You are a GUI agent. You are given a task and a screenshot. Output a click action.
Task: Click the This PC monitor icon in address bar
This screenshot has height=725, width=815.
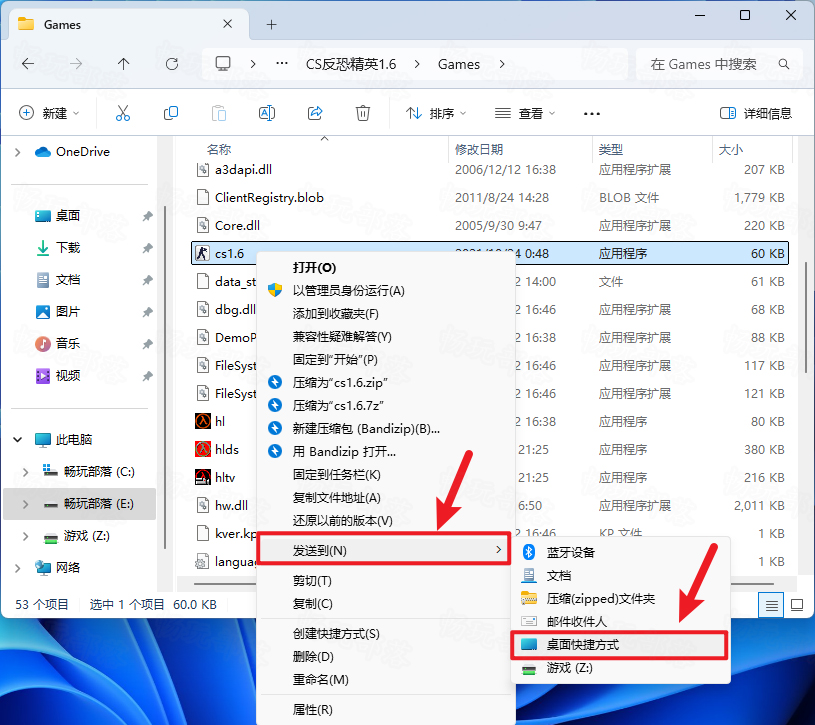point(223,63)
